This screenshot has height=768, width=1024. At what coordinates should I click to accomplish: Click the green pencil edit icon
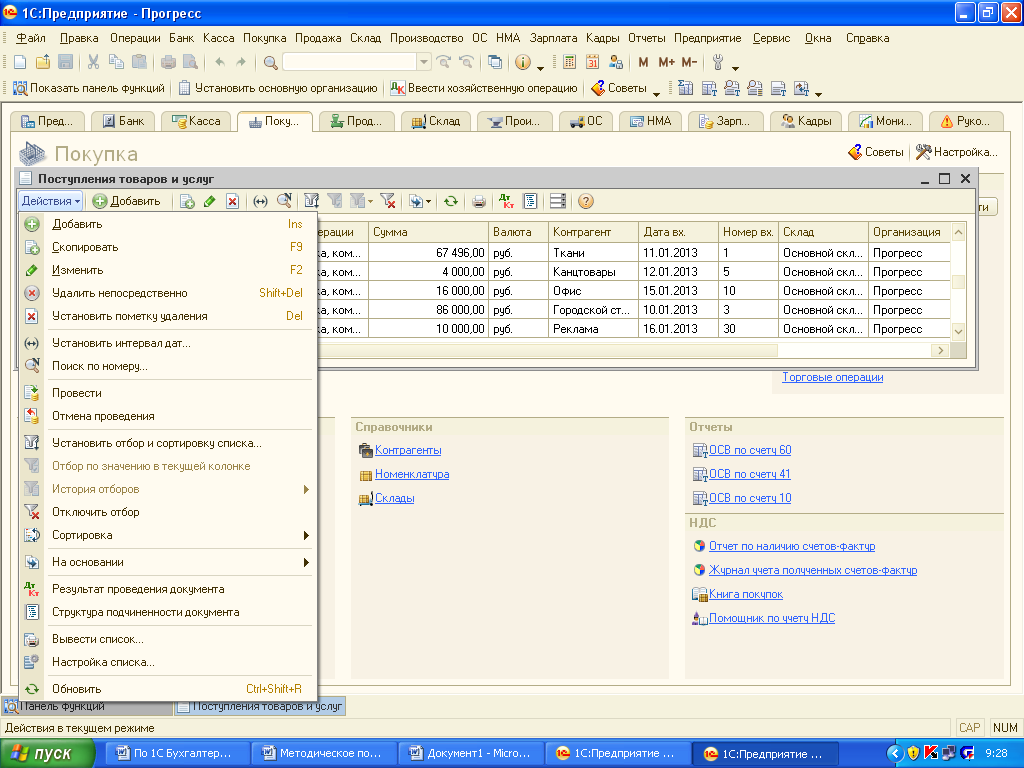tap(210, 201)
